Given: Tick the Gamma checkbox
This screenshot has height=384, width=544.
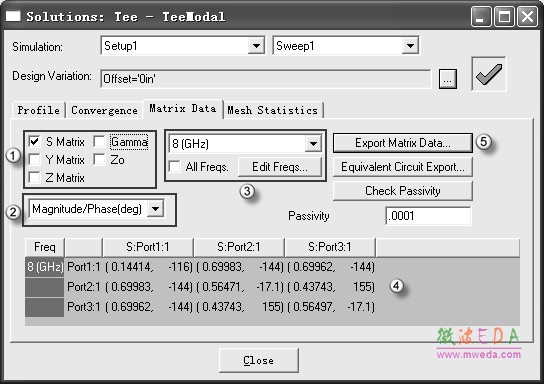Looking at the screenshot, I should (99, 142).
